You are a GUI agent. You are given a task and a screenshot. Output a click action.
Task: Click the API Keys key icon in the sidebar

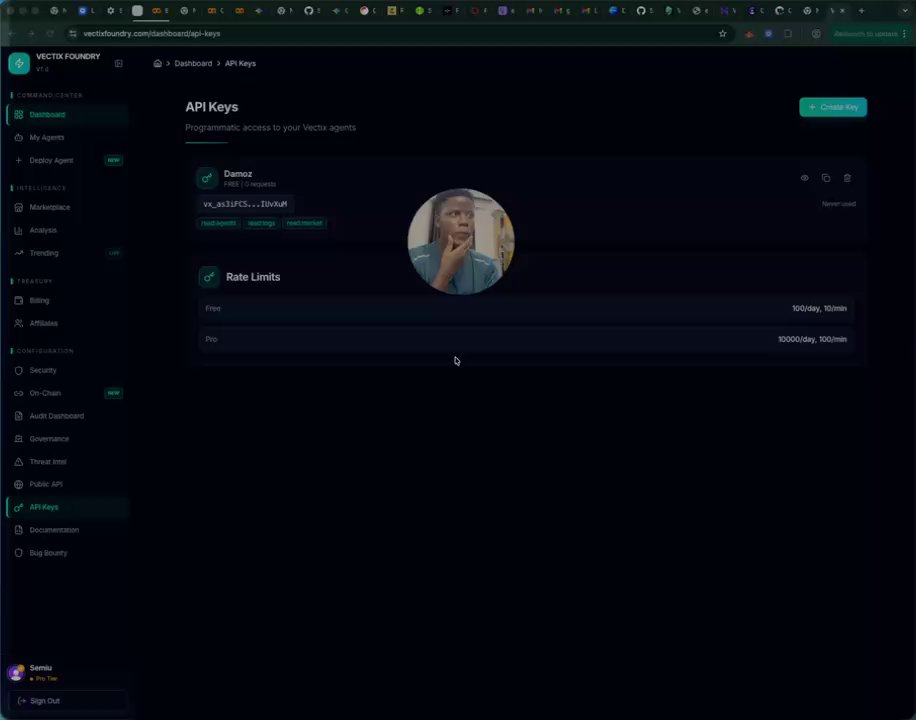(19, 507)
